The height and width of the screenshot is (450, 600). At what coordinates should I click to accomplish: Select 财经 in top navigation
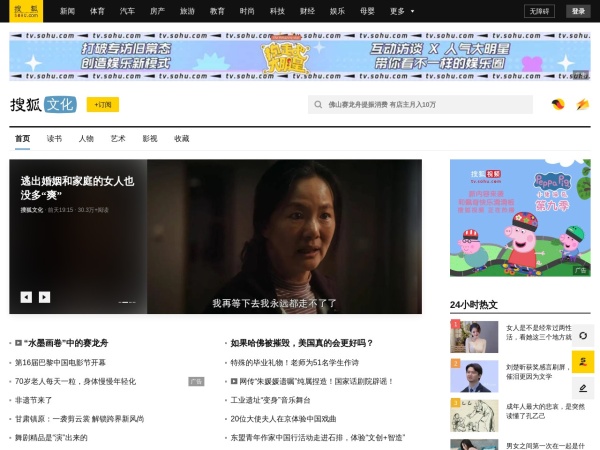tap(307, 11)
